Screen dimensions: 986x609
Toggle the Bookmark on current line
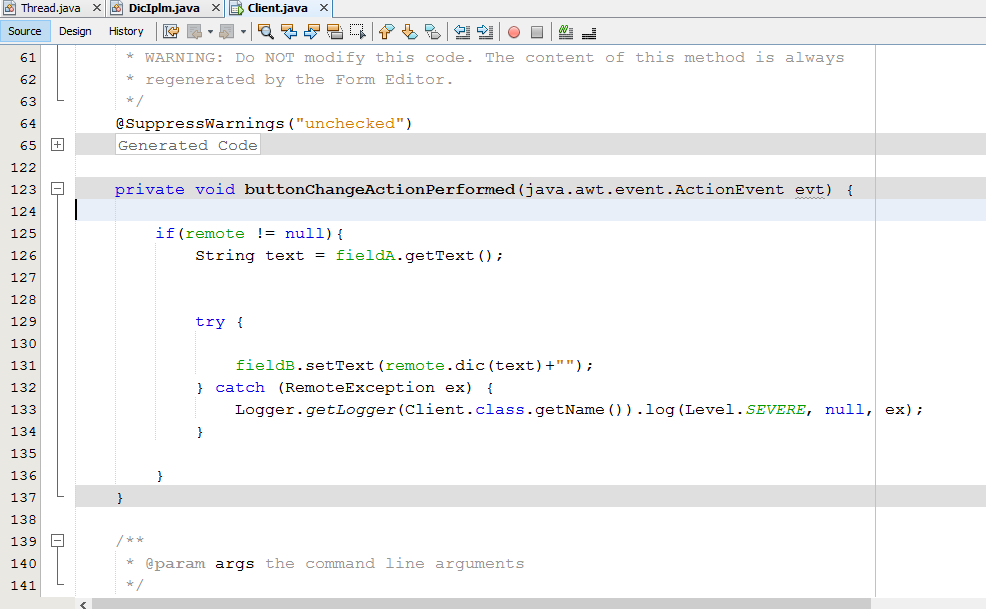431,31
